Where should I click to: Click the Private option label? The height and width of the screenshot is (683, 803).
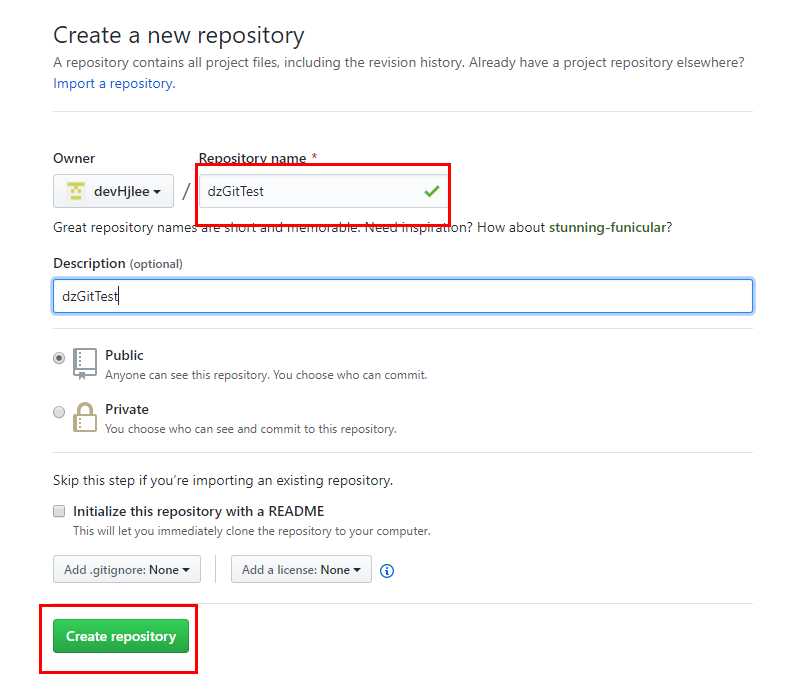[127, 409]
